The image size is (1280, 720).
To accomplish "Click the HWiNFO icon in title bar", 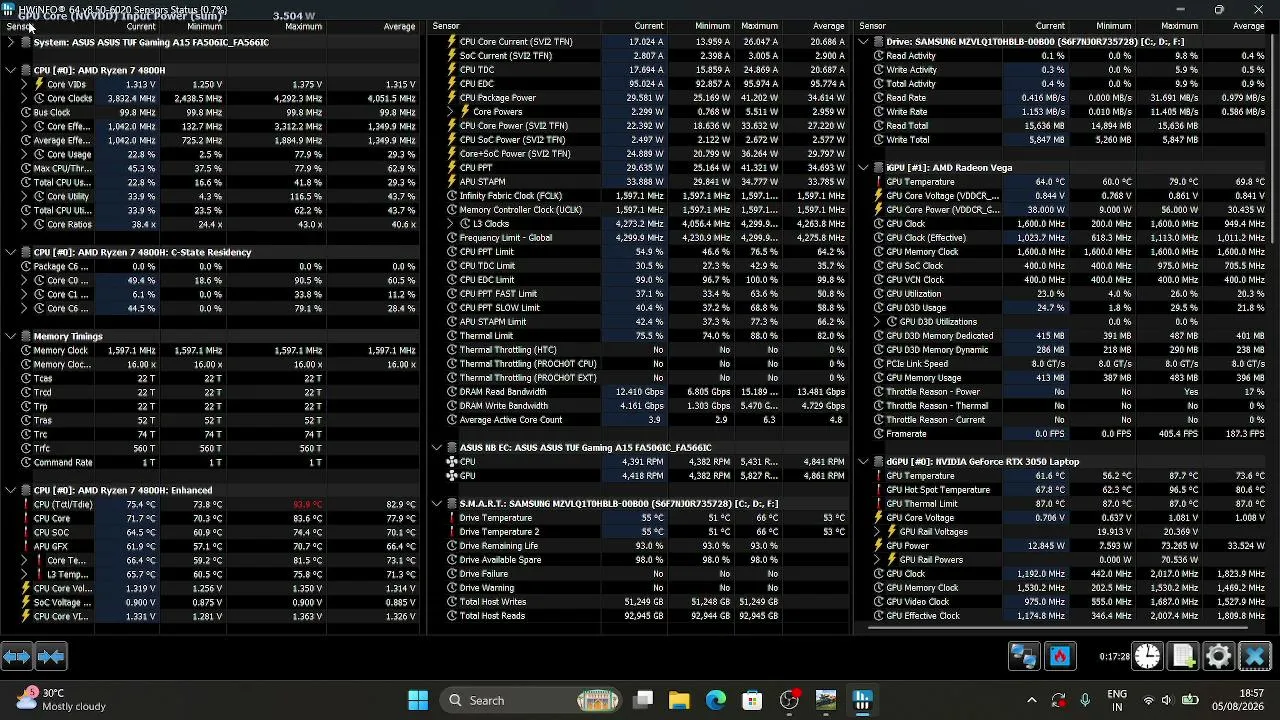I will pyautogui.click(x=8, y=10).
